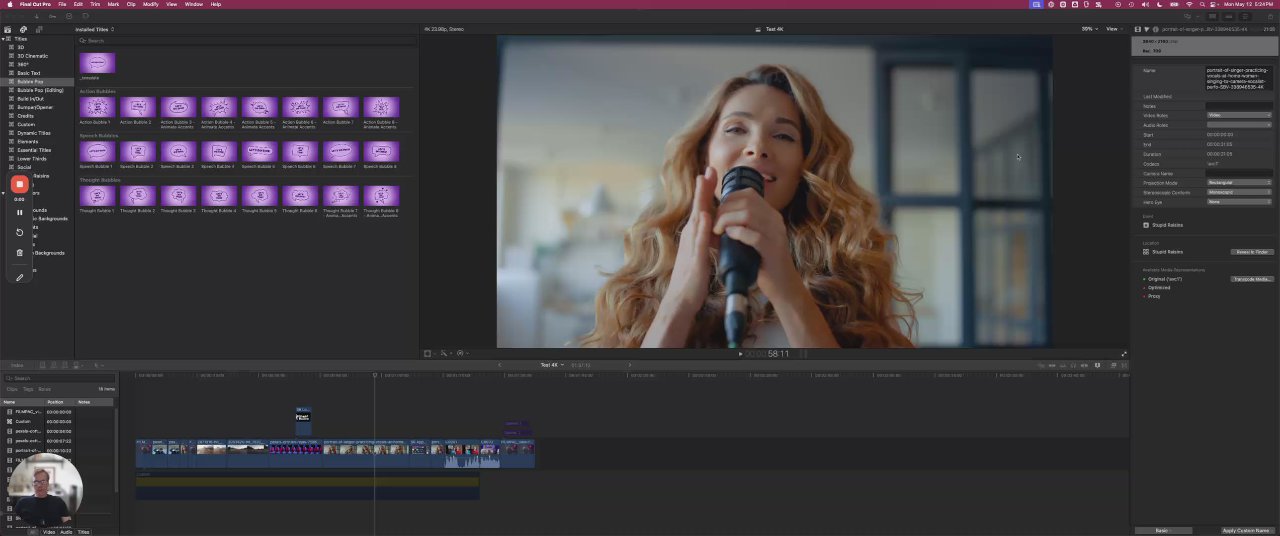Select the Thought Bubble 4 thumbnail
This screenshot has width=1280, height=536.
point(219,196)
